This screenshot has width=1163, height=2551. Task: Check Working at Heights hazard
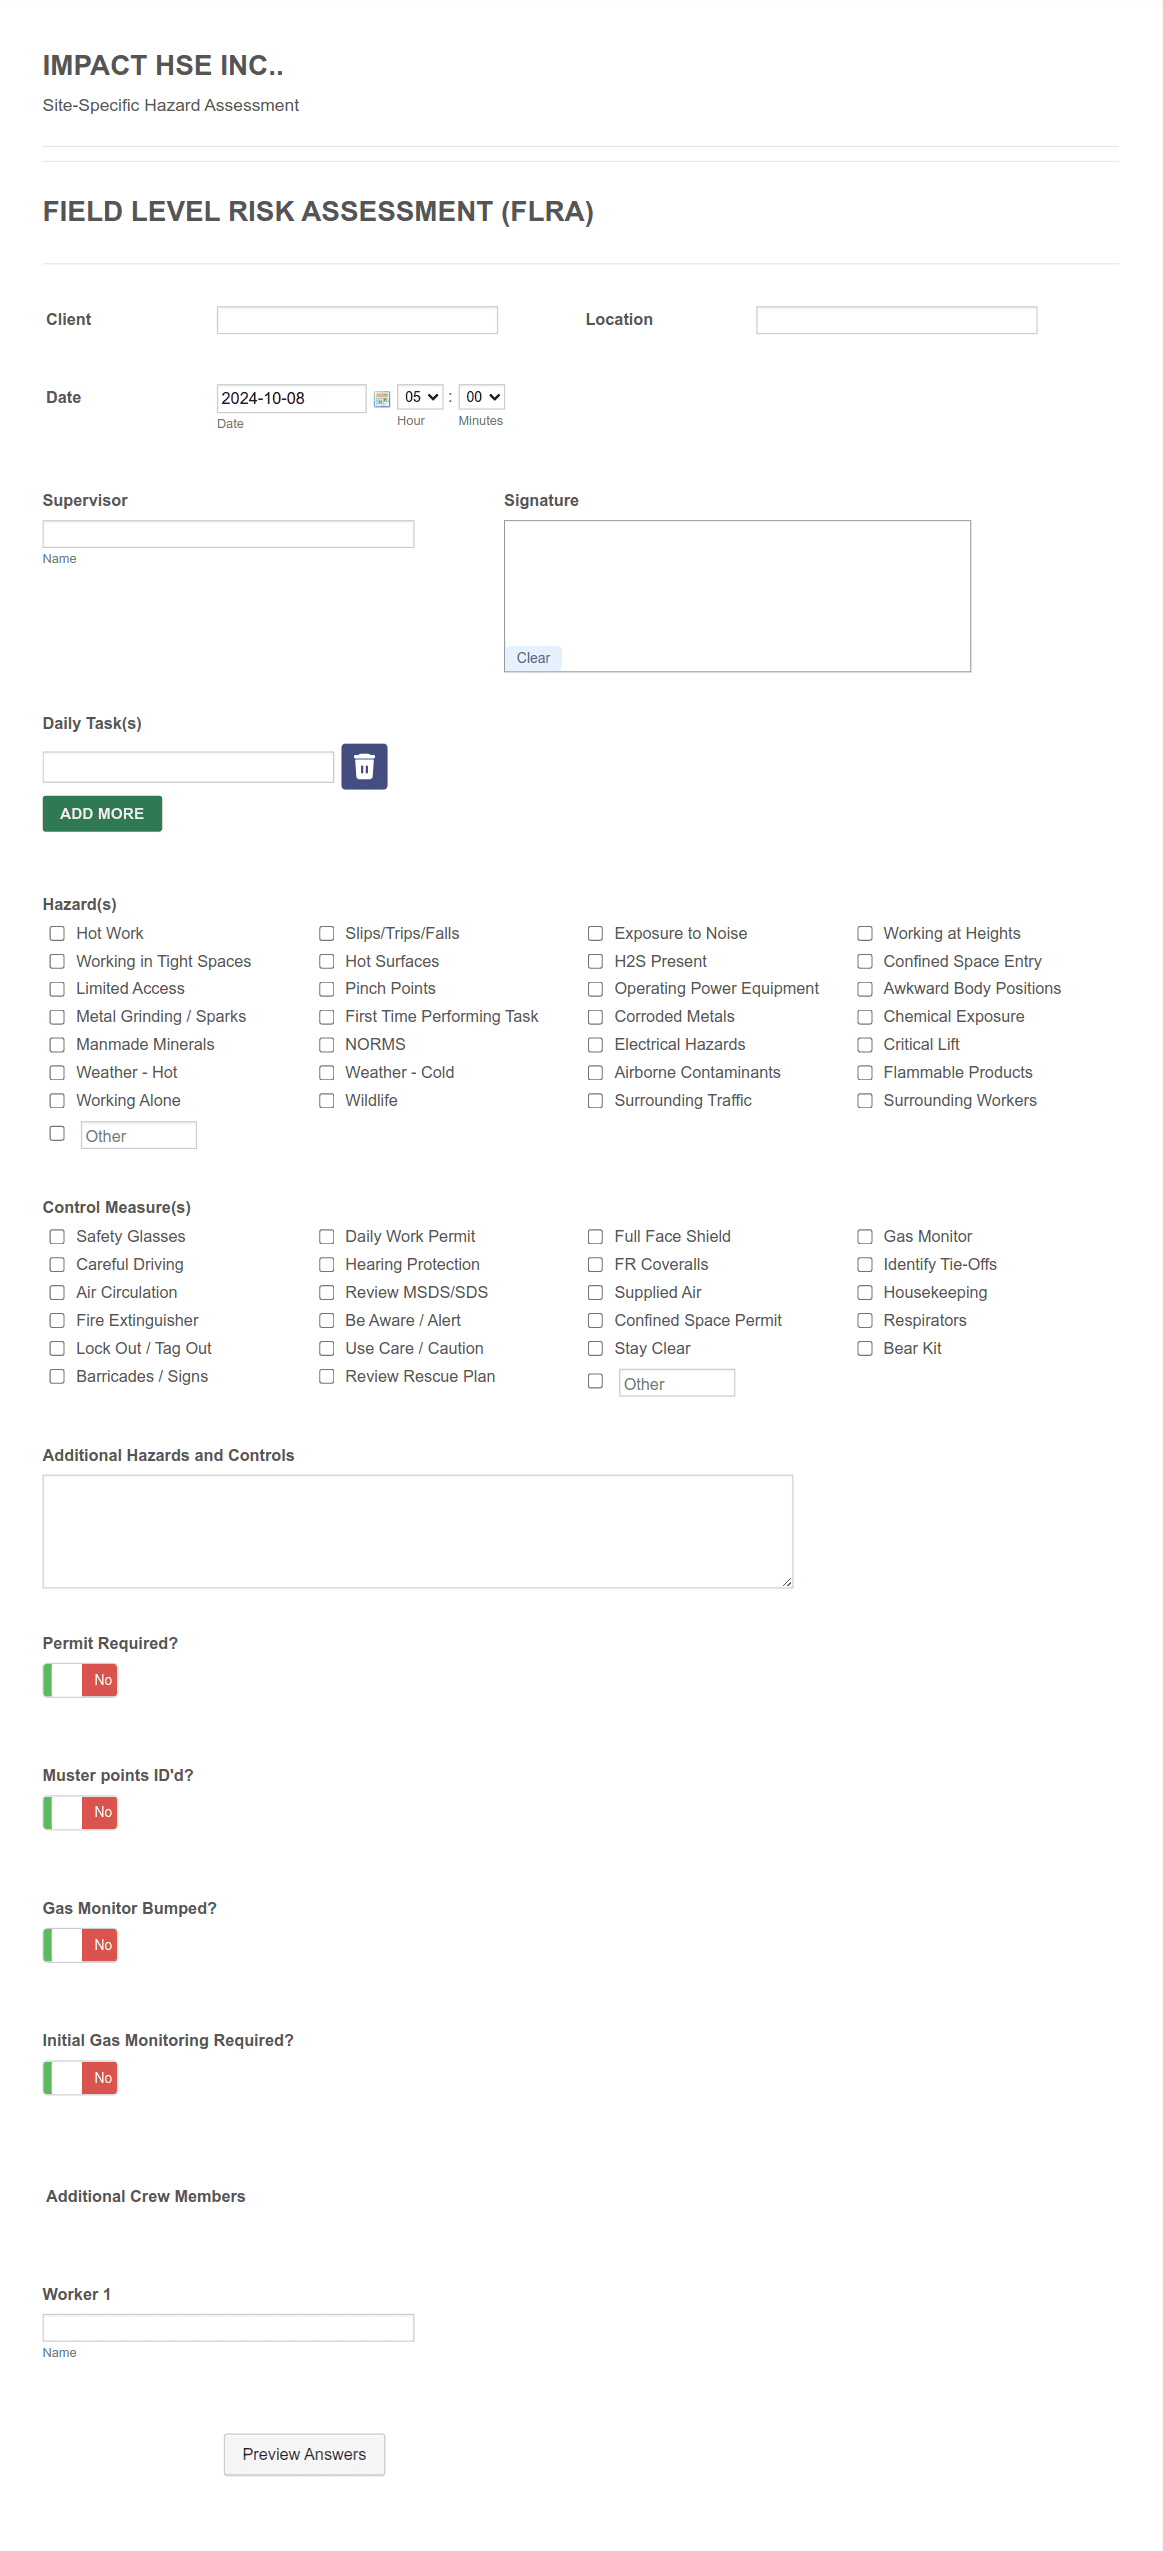click(x=865, y=933)
